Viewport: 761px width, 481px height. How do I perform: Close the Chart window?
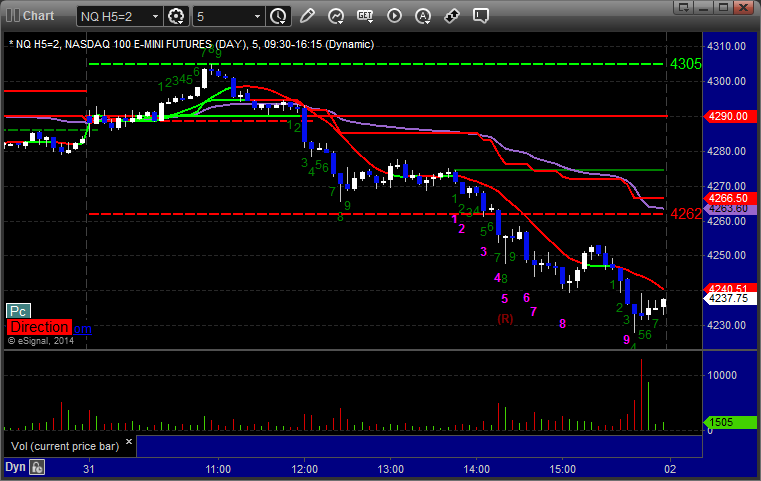[x=743, y=7]
